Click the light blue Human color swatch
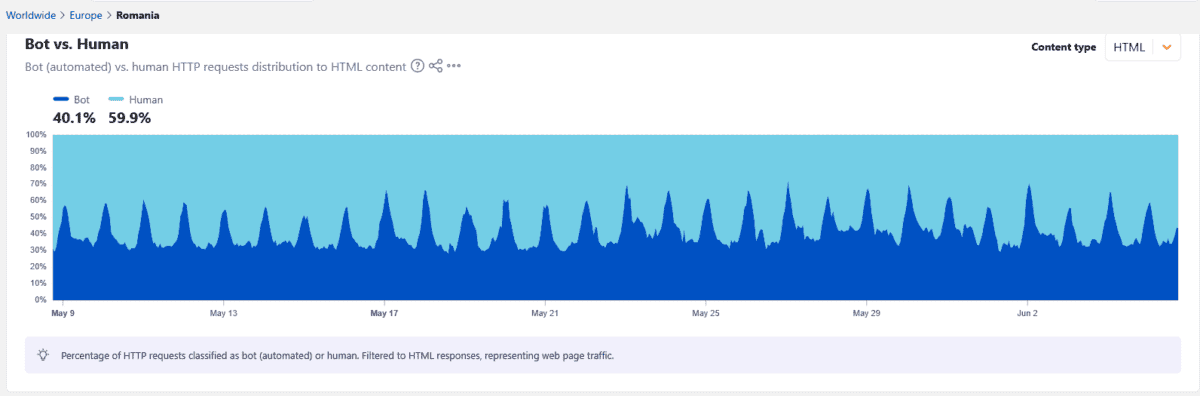This screenshot has width=1200, height=396. tap(116, 100)
